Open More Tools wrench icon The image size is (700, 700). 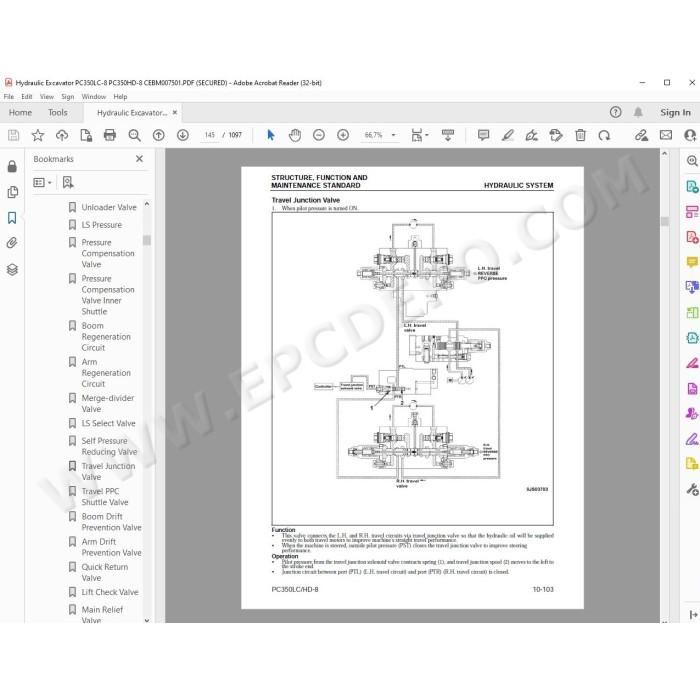(x=692, y=490)
